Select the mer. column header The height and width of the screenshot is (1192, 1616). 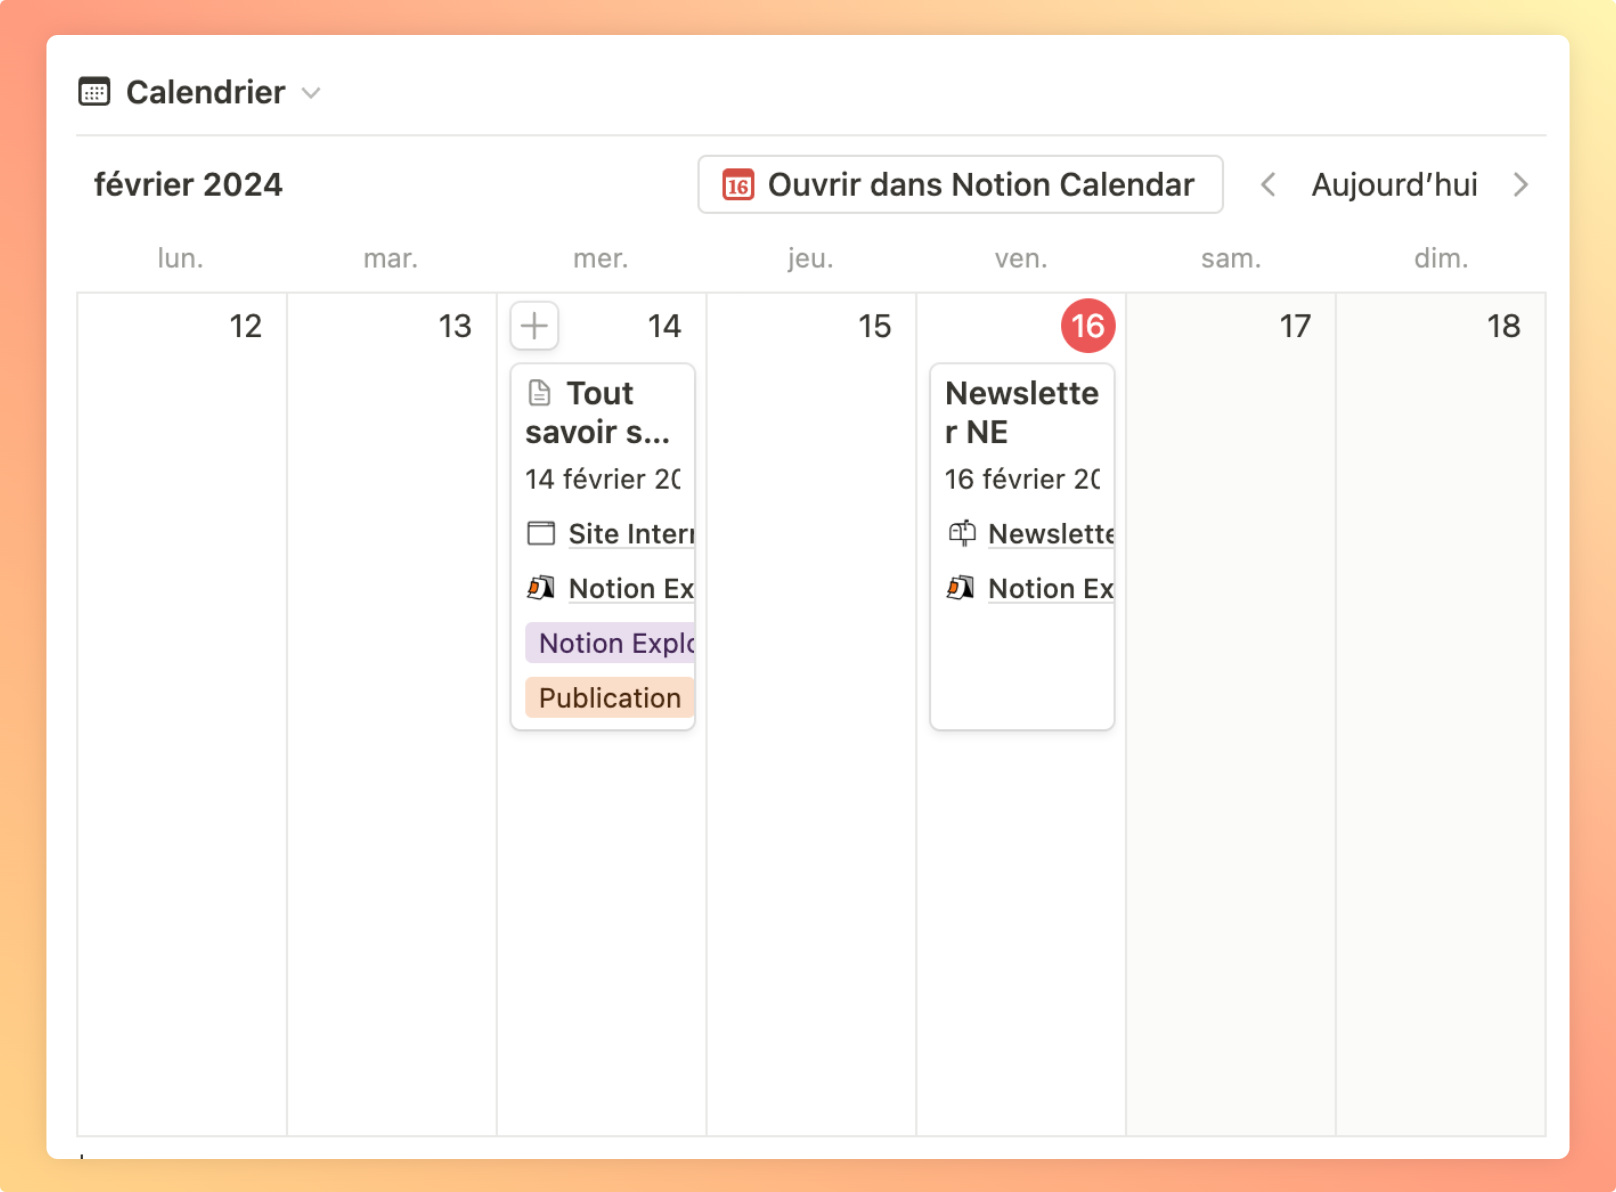tap(600, 258)
